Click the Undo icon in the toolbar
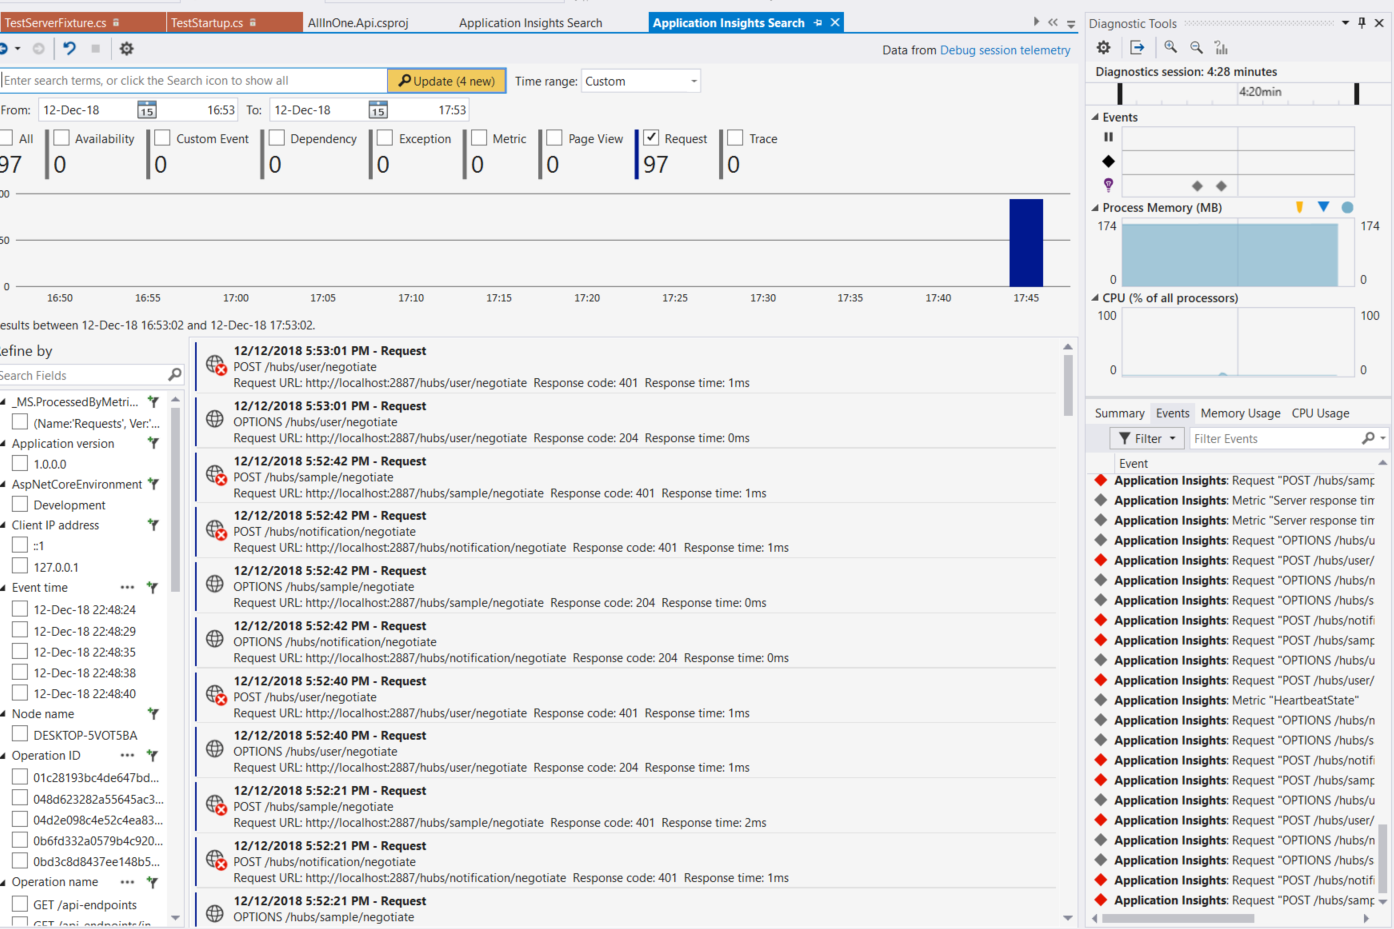 70,47
